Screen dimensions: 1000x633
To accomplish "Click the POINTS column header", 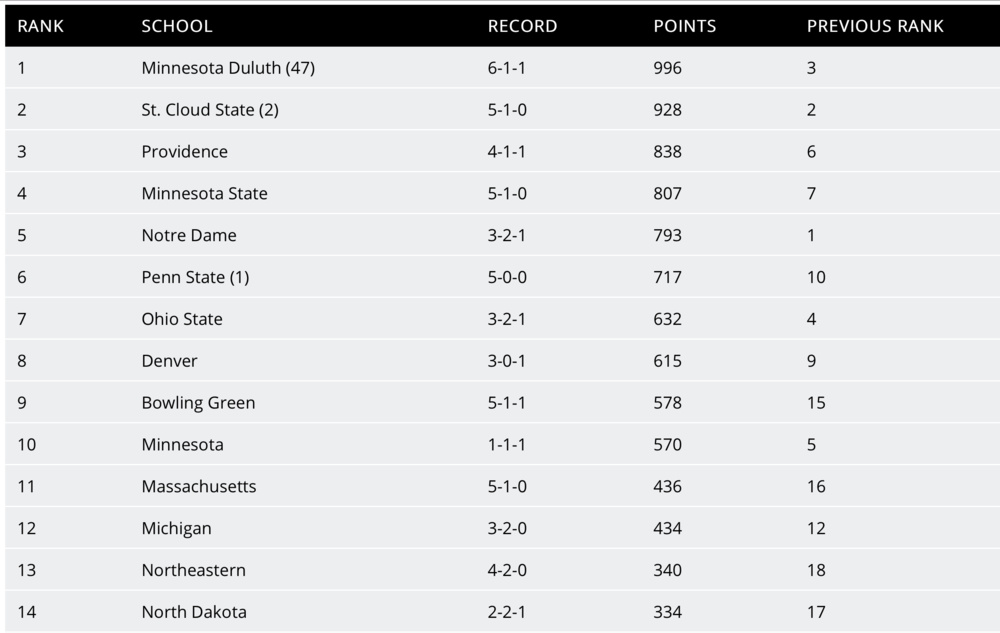I will tap(685, 26).
